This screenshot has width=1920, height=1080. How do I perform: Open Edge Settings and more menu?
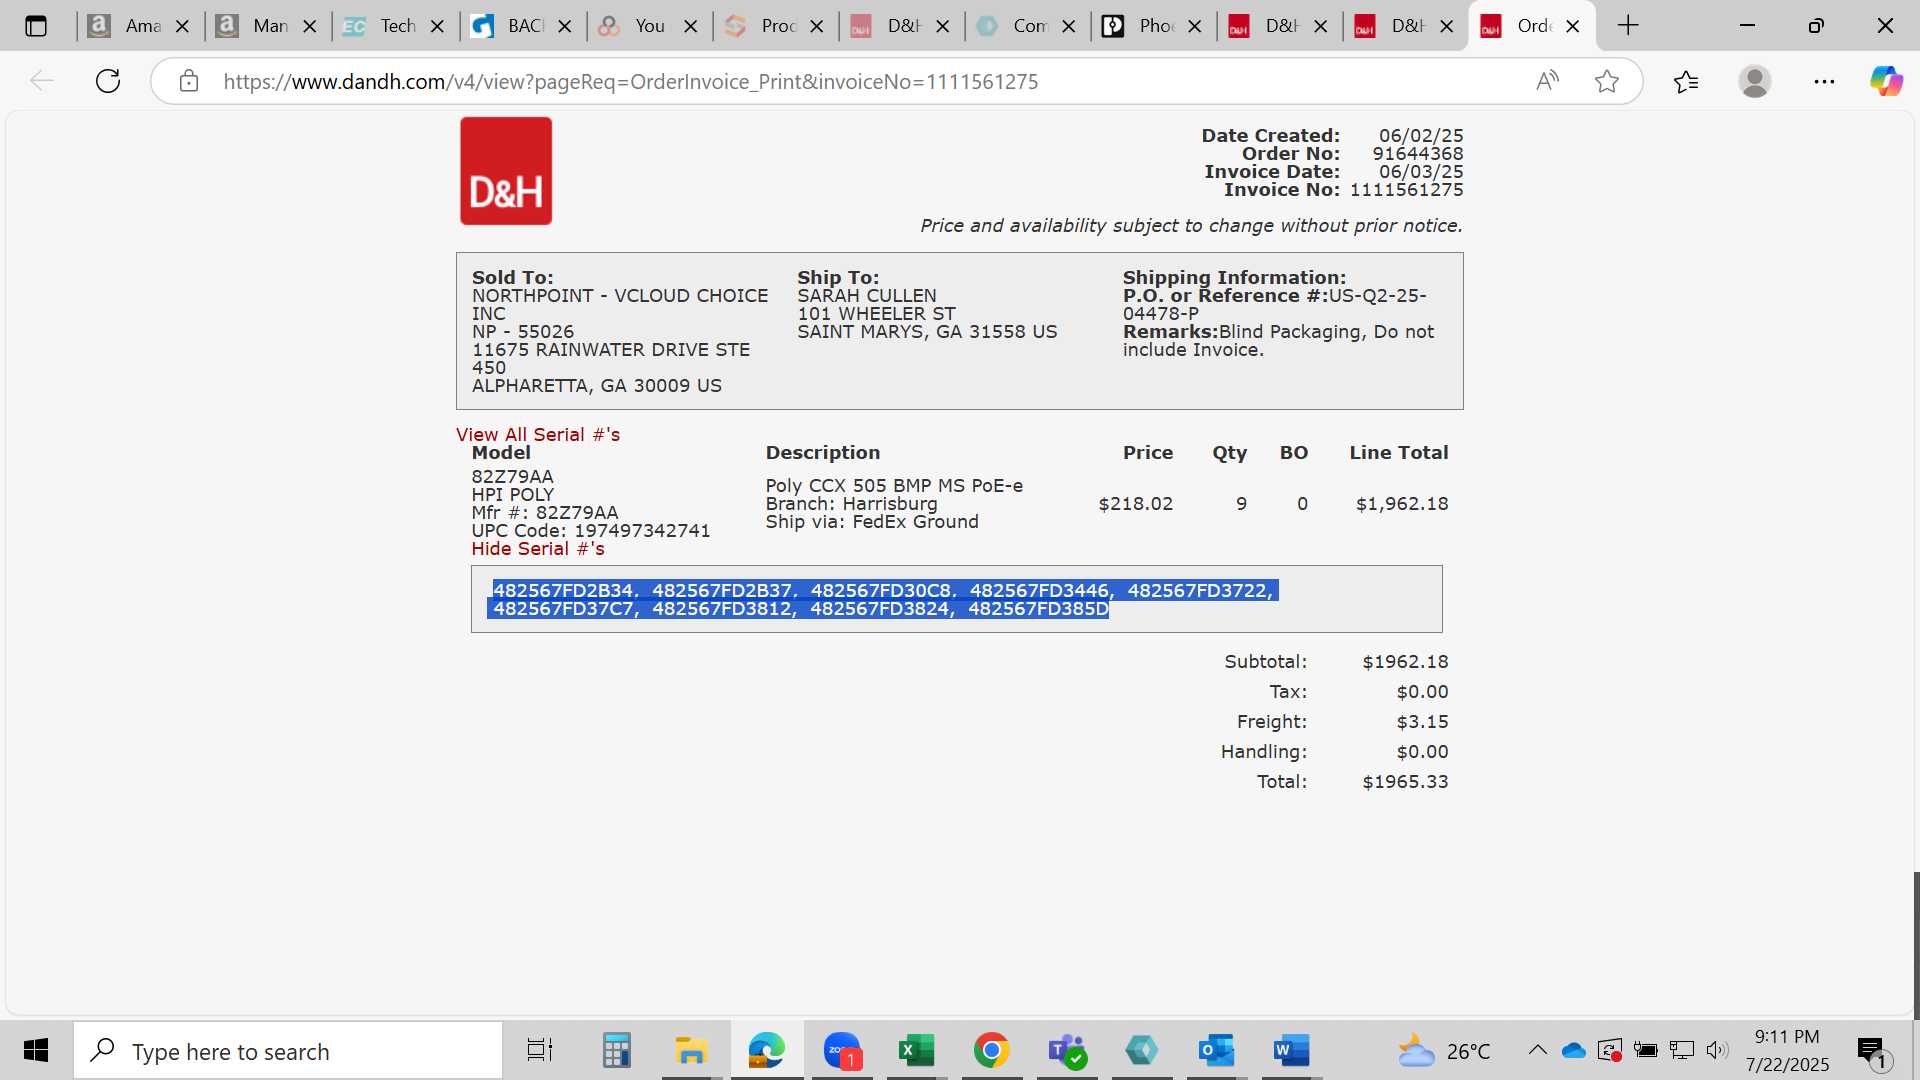[1824, 81]
